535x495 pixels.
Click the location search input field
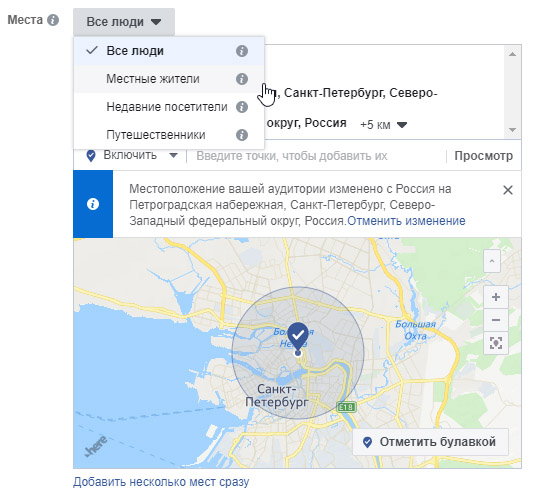click(x=316, y=156)
